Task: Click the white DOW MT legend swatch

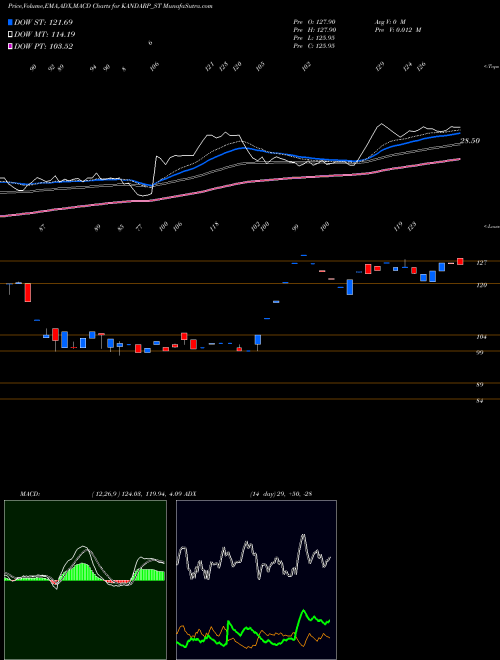Action: 10,34
